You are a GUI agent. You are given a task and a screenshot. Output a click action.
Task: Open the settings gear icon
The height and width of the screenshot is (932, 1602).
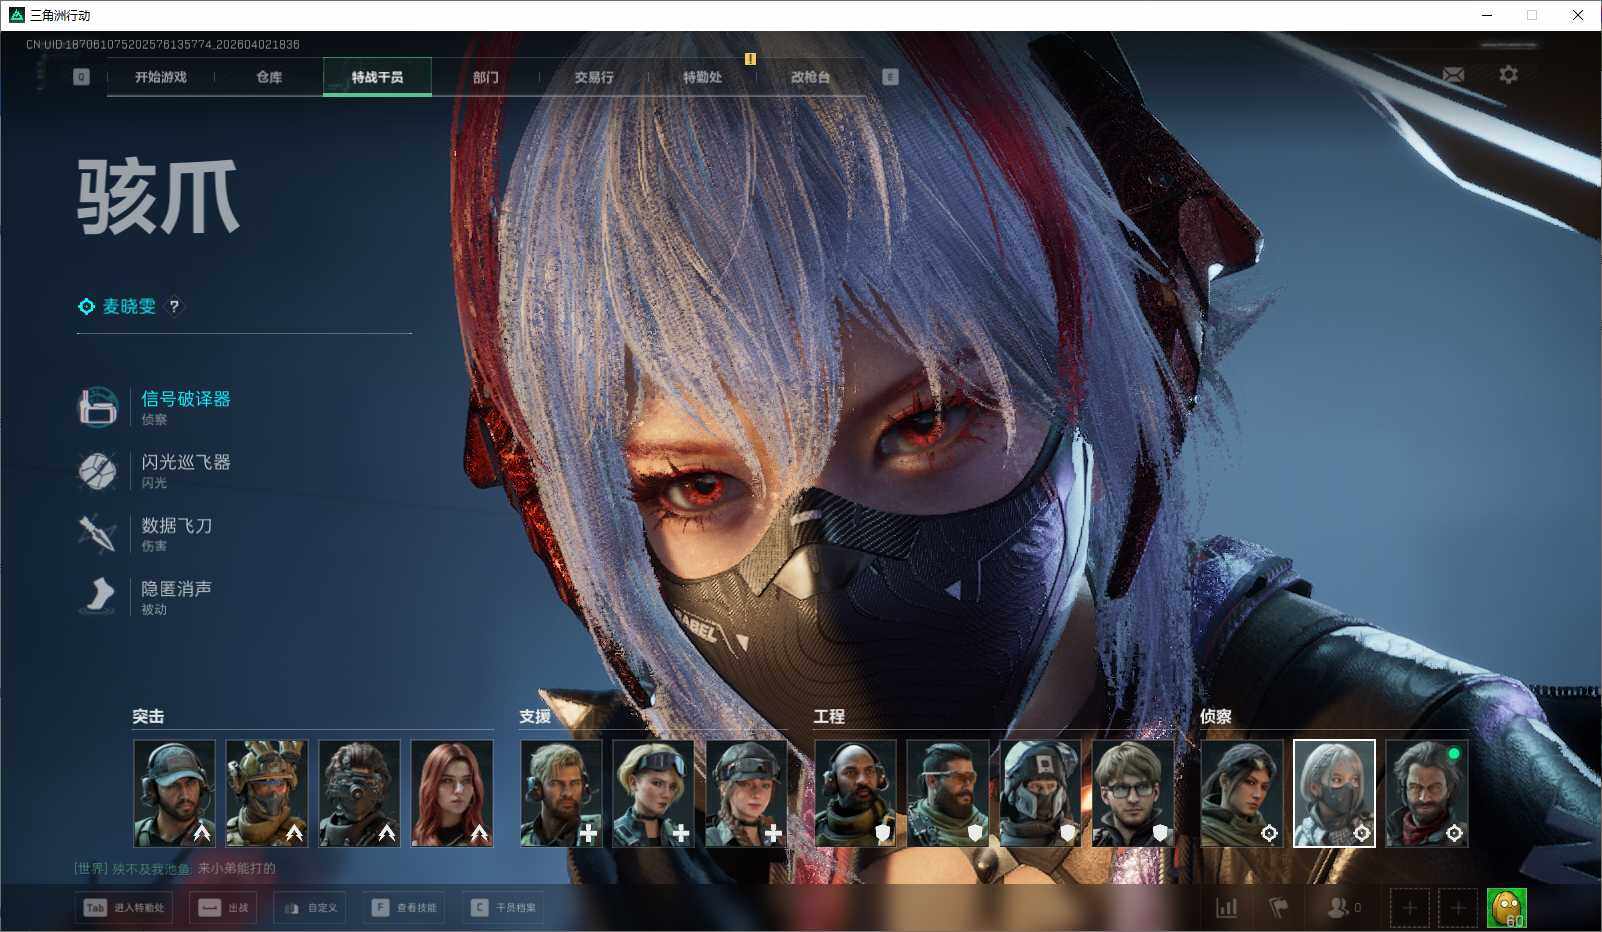click(x=1508, y=75)
